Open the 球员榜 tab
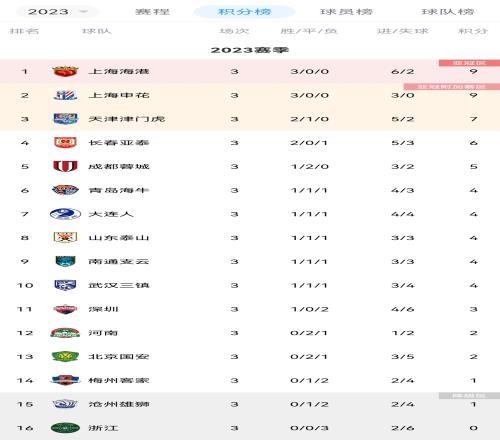Image resolution: width=500 pixels, height=440 pixels. click(346, 12)
